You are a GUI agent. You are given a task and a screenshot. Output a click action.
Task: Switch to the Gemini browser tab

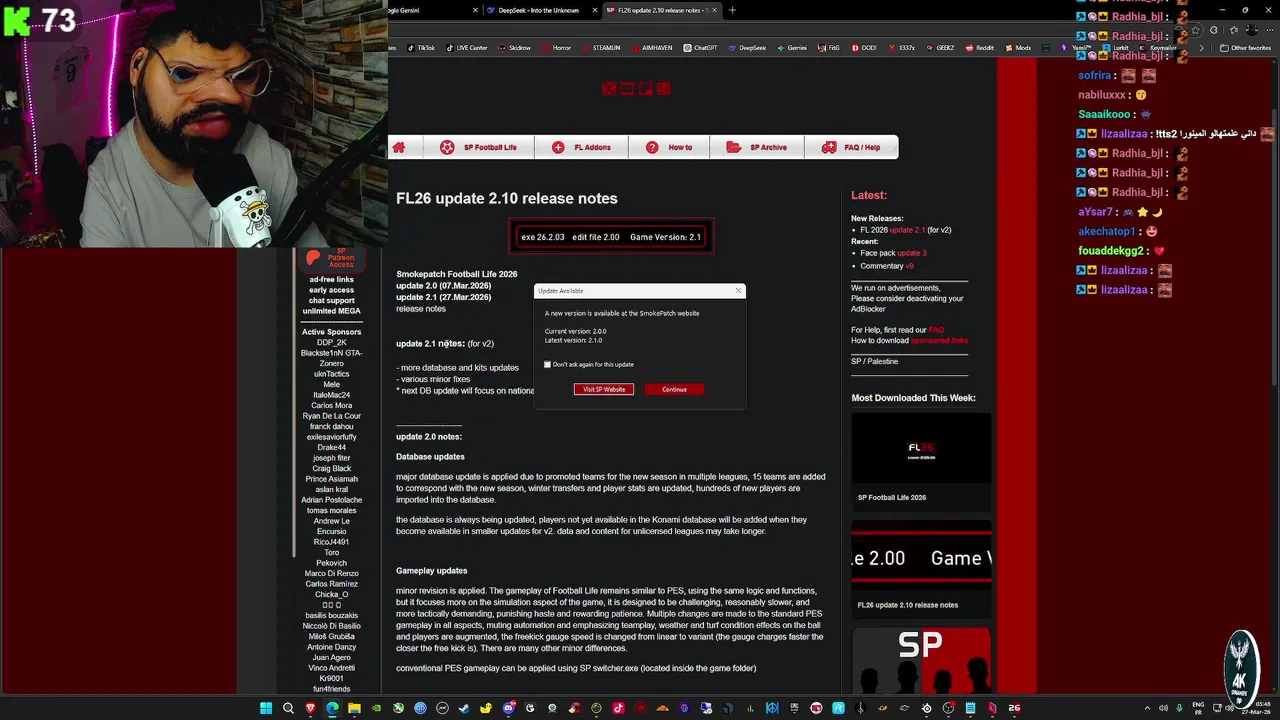[430, 10]
